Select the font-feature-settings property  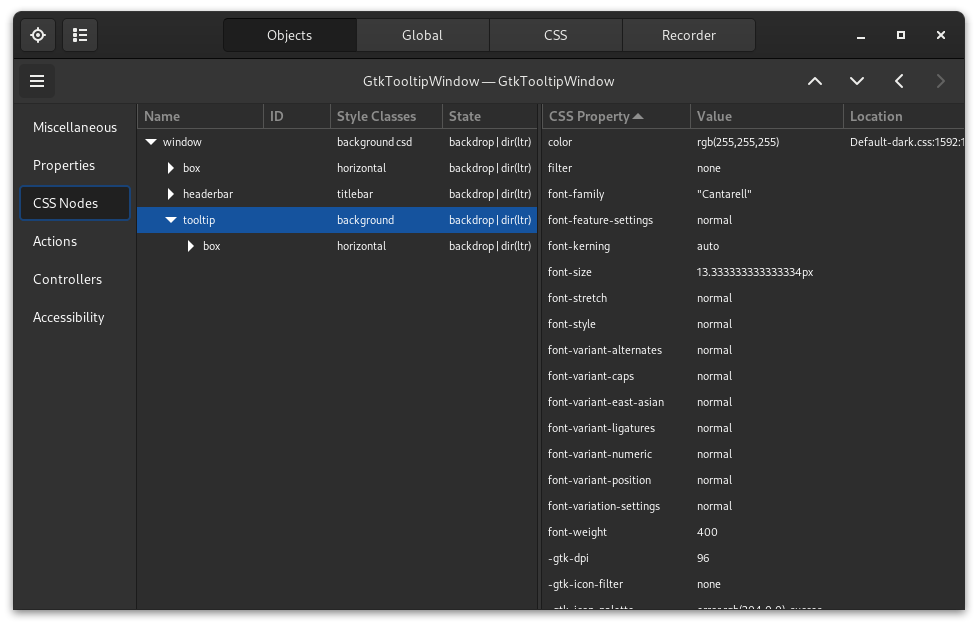tap(753, 220)
